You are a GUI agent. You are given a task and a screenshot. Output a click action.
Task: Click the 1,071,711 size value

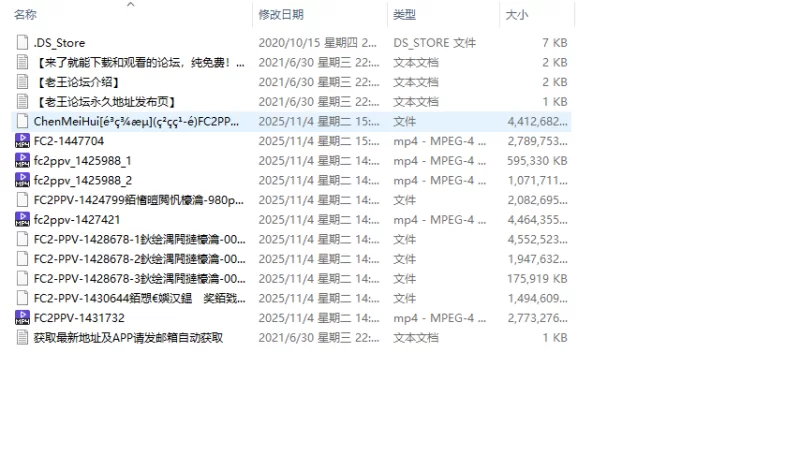point(537,181)
